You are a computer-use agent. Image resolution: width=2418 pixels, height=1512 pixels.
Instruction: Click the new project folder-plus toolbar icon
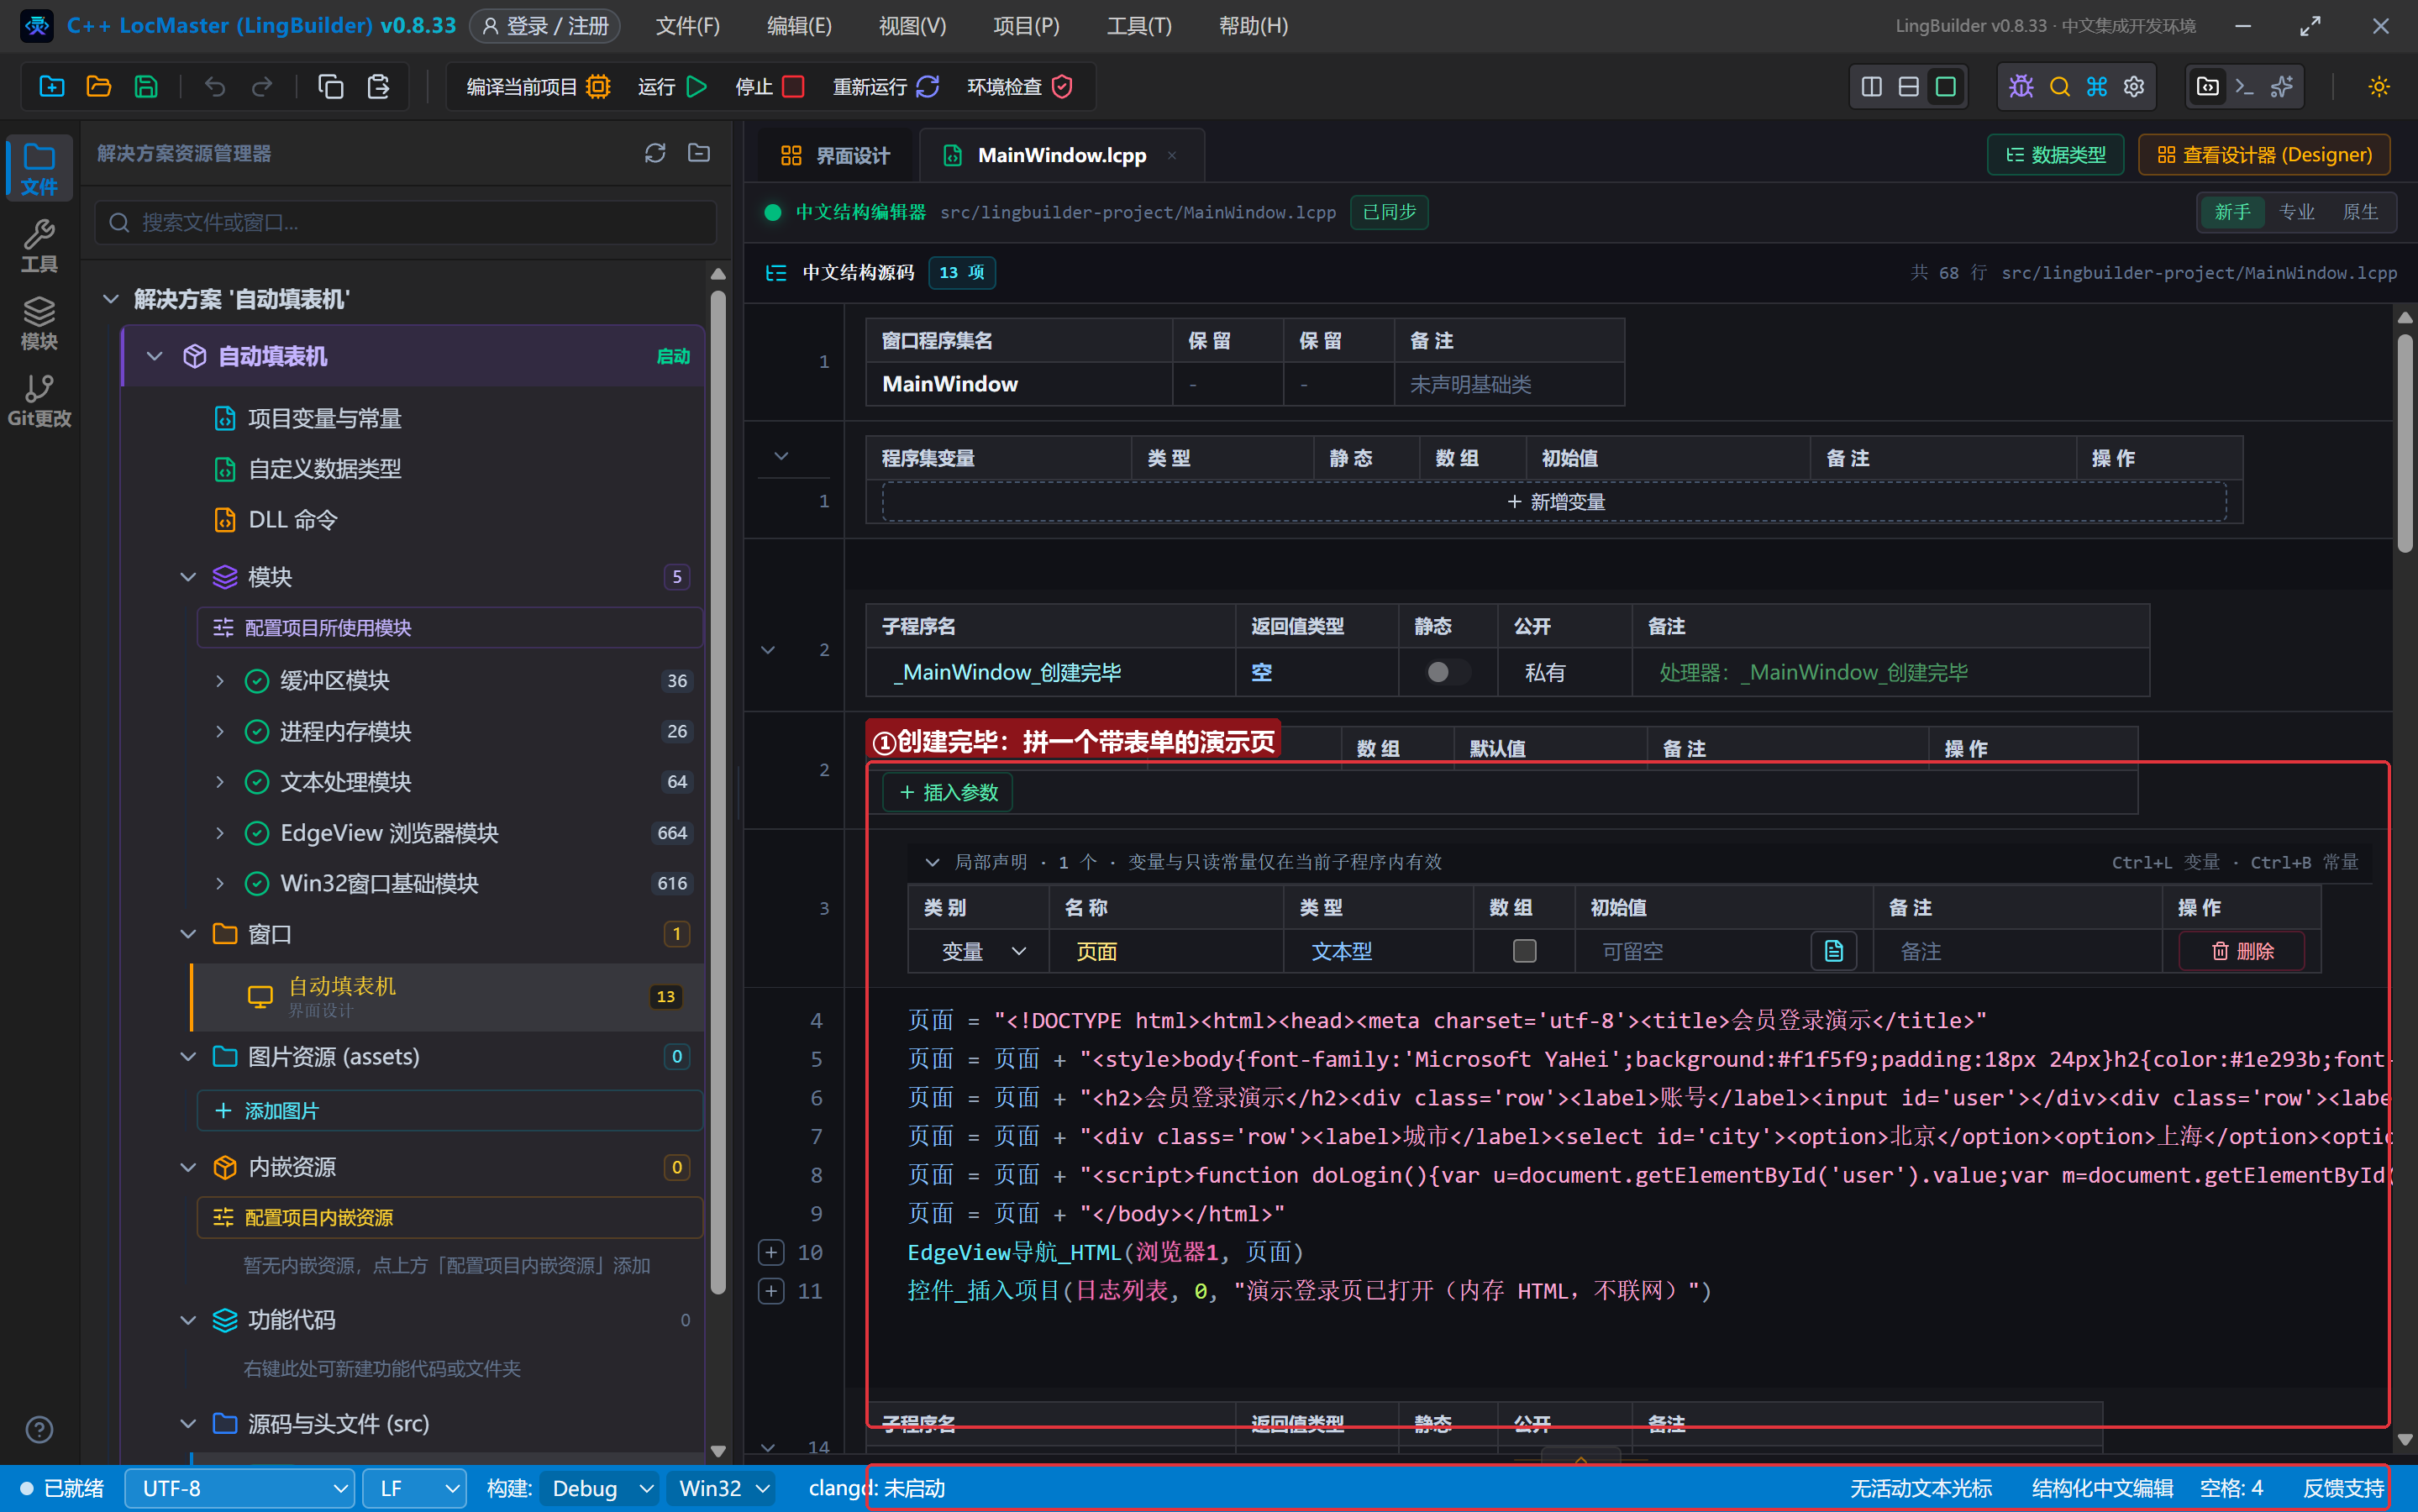pyautogui.click(x=51, y=87)
